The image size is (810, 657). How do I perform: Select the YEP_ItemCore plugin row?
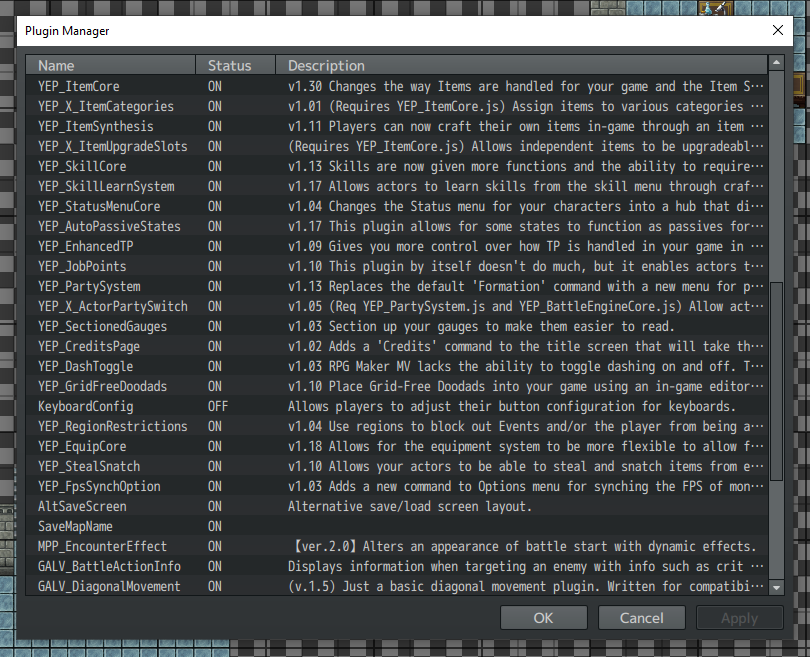pos(397,86)
